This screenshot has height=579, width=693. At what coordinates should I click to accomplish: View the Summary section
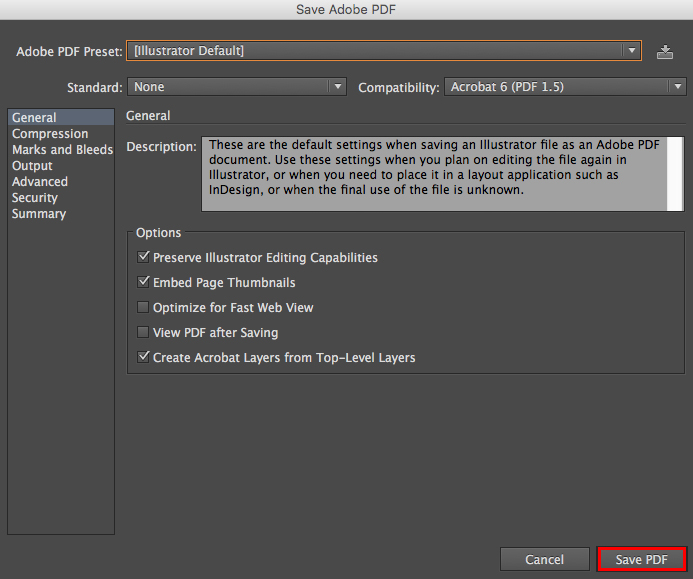(x=39, y=214)
